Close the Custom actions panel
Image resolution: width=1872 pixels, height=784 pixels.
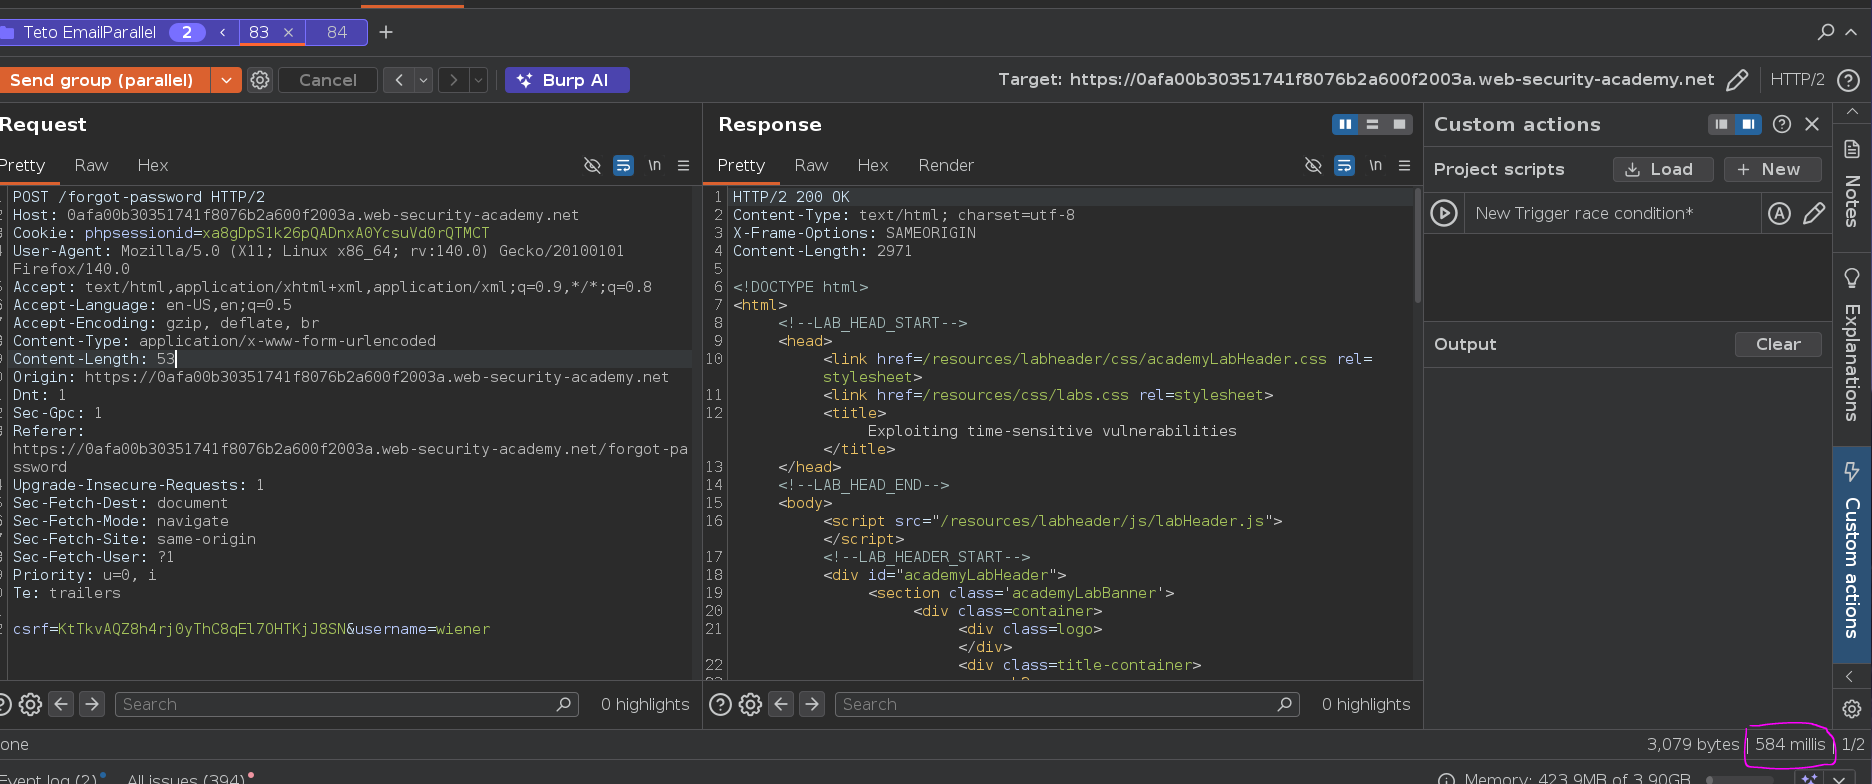(1812, 124)
